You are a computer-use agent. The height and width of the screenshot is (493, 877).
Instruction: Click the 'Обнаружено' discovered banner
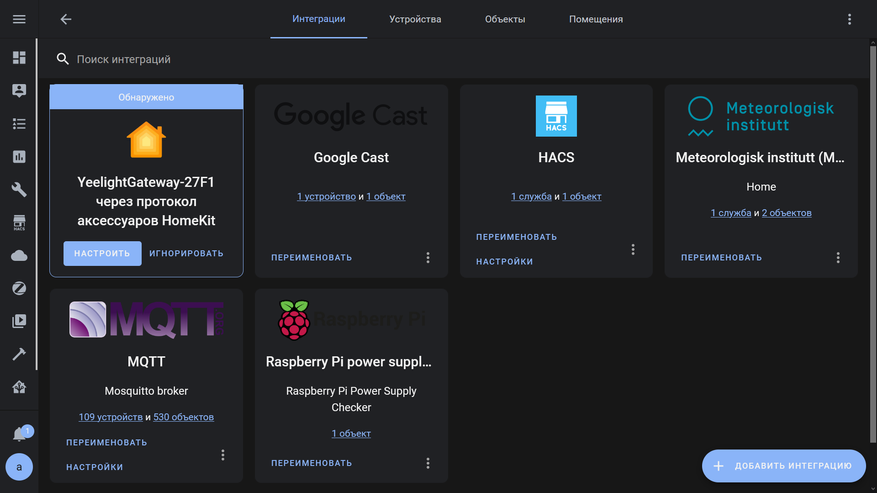pos(146,97)
